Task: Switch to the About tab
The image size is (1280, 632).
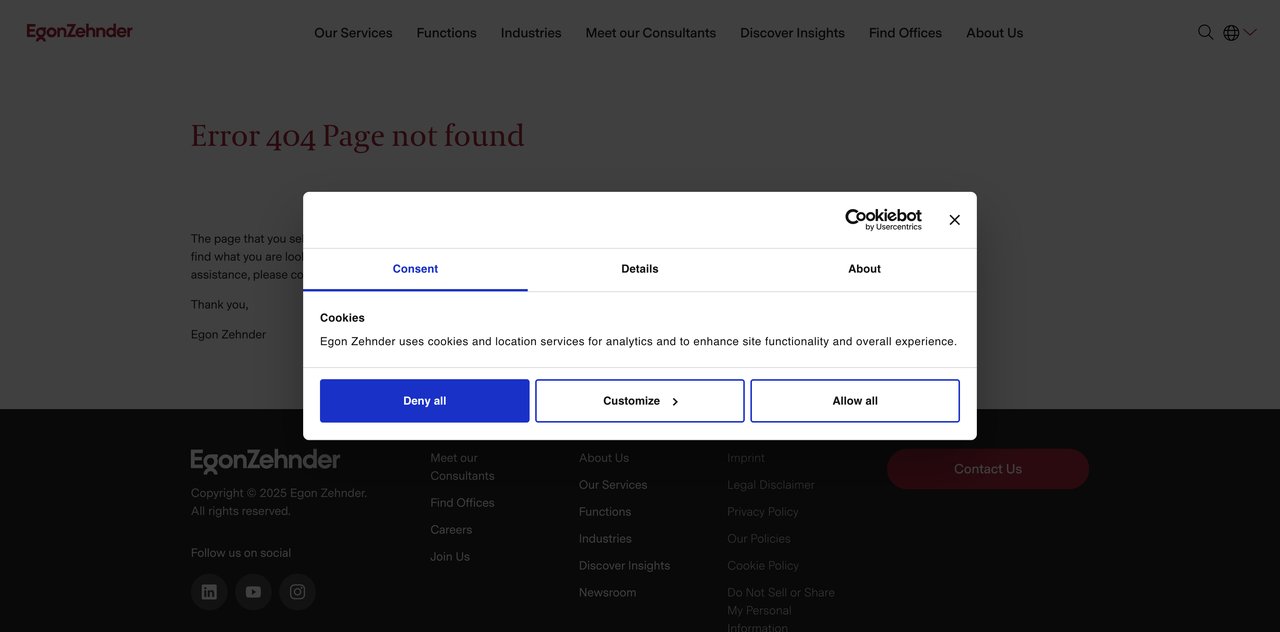Action: coord(865,269)
